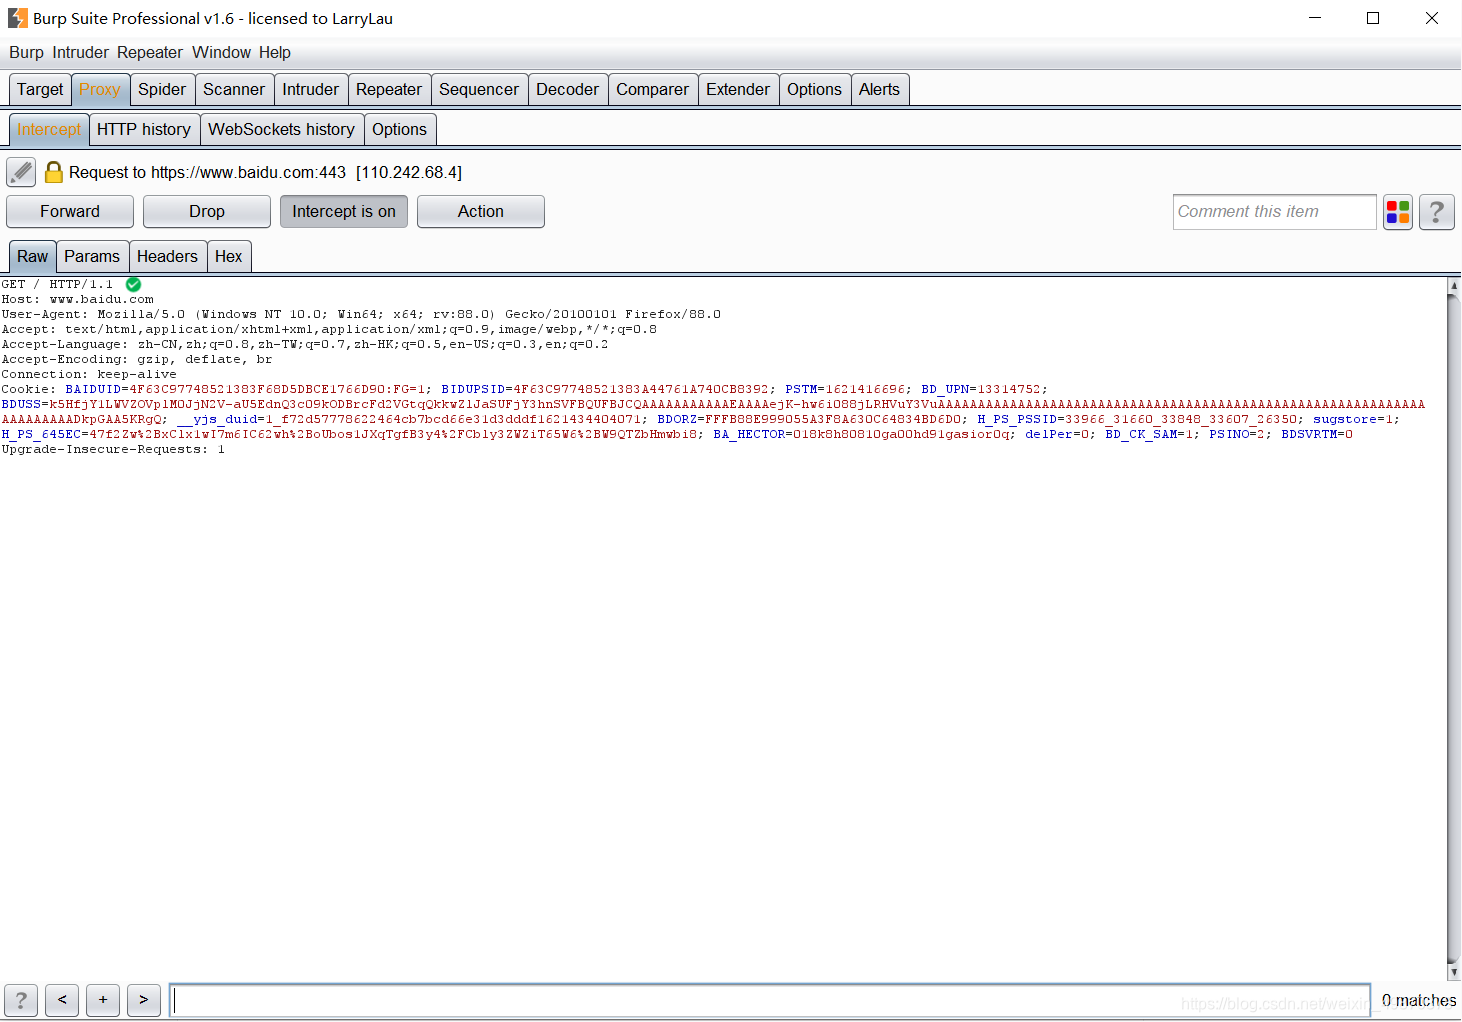Open the intercept help question icon
Viewport: 1462px width, 1022px height.
pyautogui.click(x=1437, y=212)
